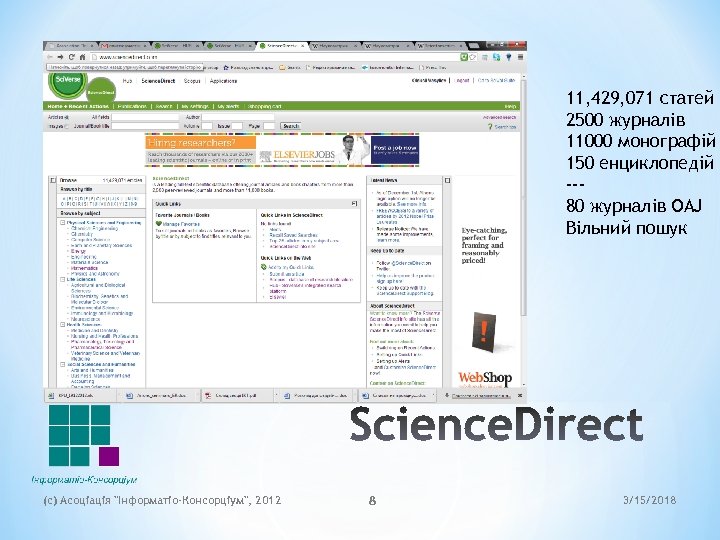Click the Journal/Book title input
The height and width of the screenshot is (540, 720).
coord(145,126)
